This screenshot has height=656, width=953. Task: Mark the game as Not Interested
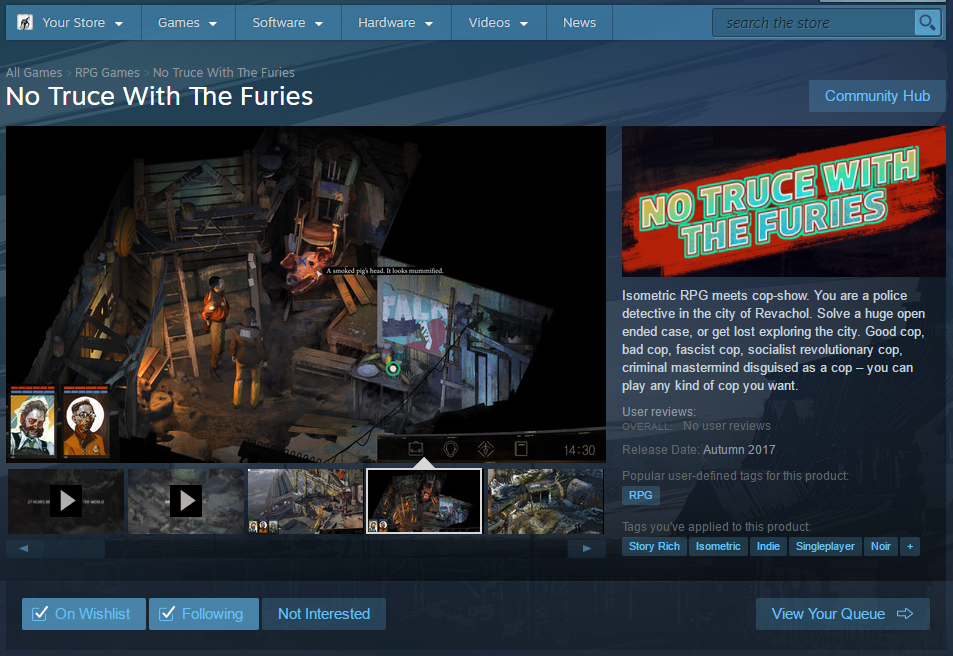(324, 614)
